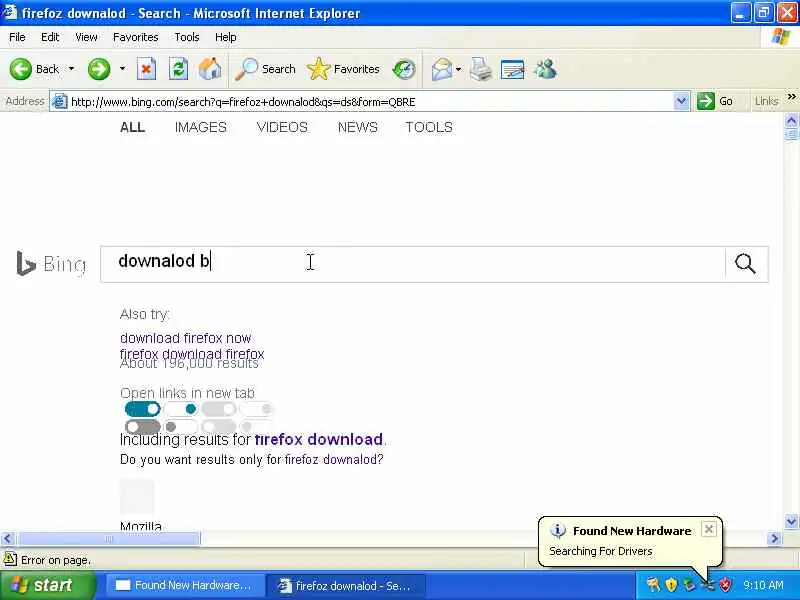This screenshot has width=800, height=600.
Task: Click info icon in hardware balloon
Action: (558, 531)
